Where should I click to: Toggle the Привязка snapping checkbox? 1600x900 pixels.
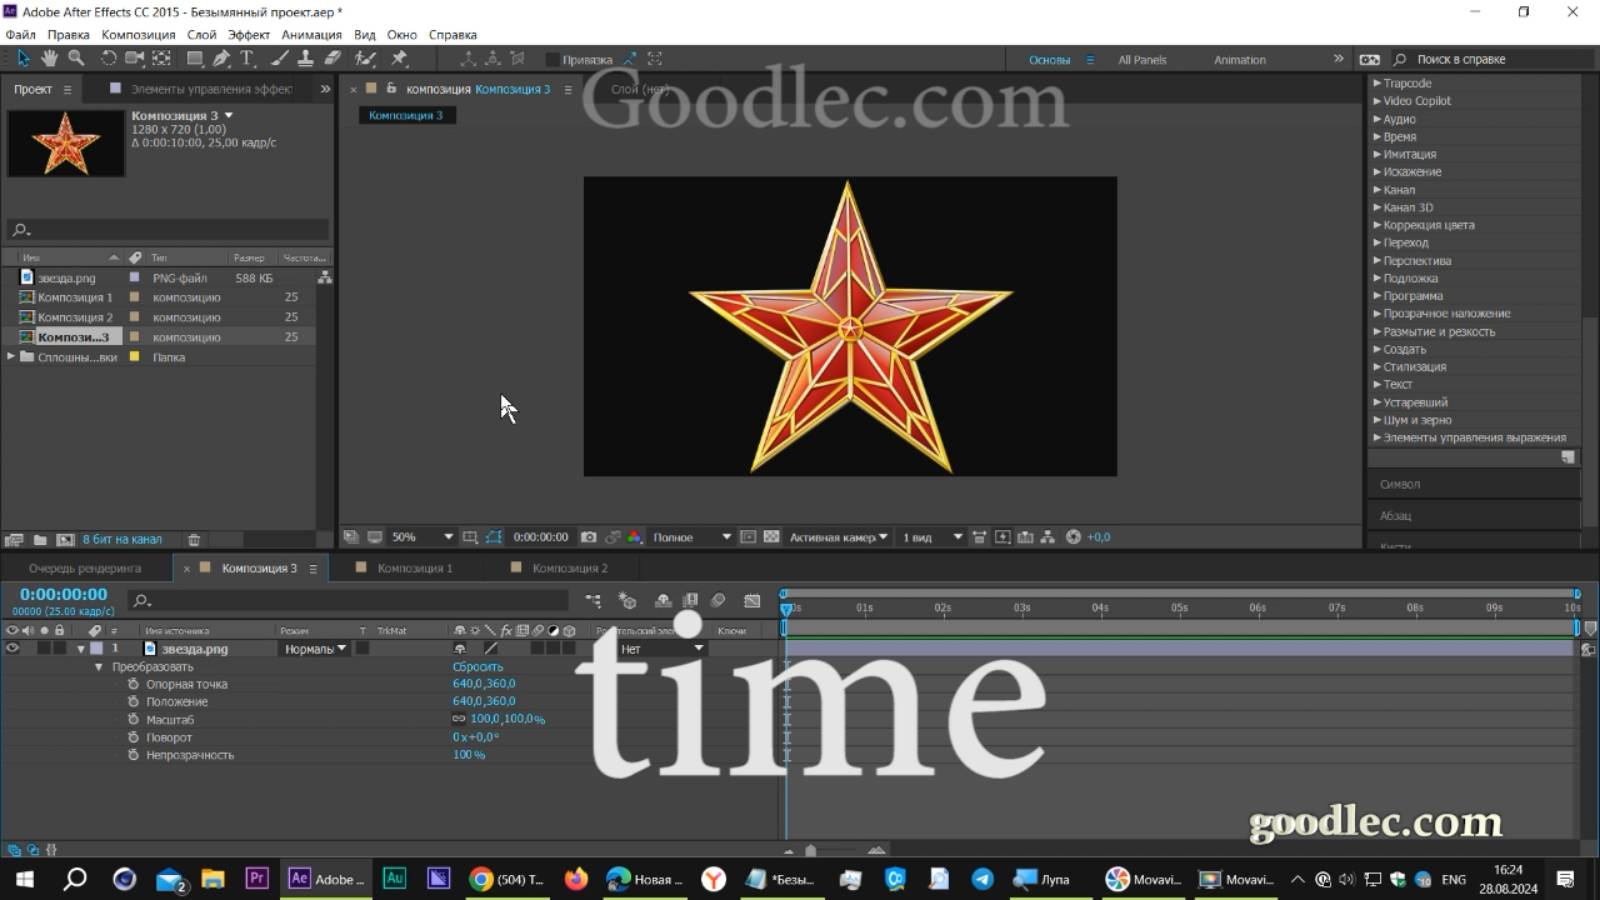tap(552, 60)
